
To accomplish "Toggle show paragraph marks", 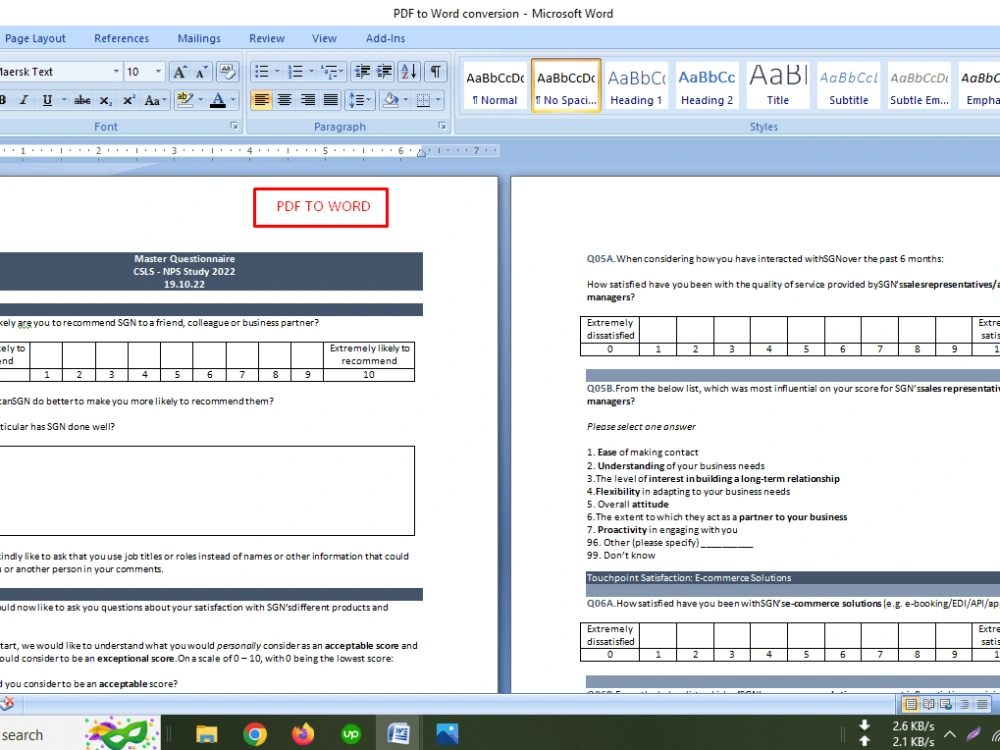I will (x=436, y=71).
